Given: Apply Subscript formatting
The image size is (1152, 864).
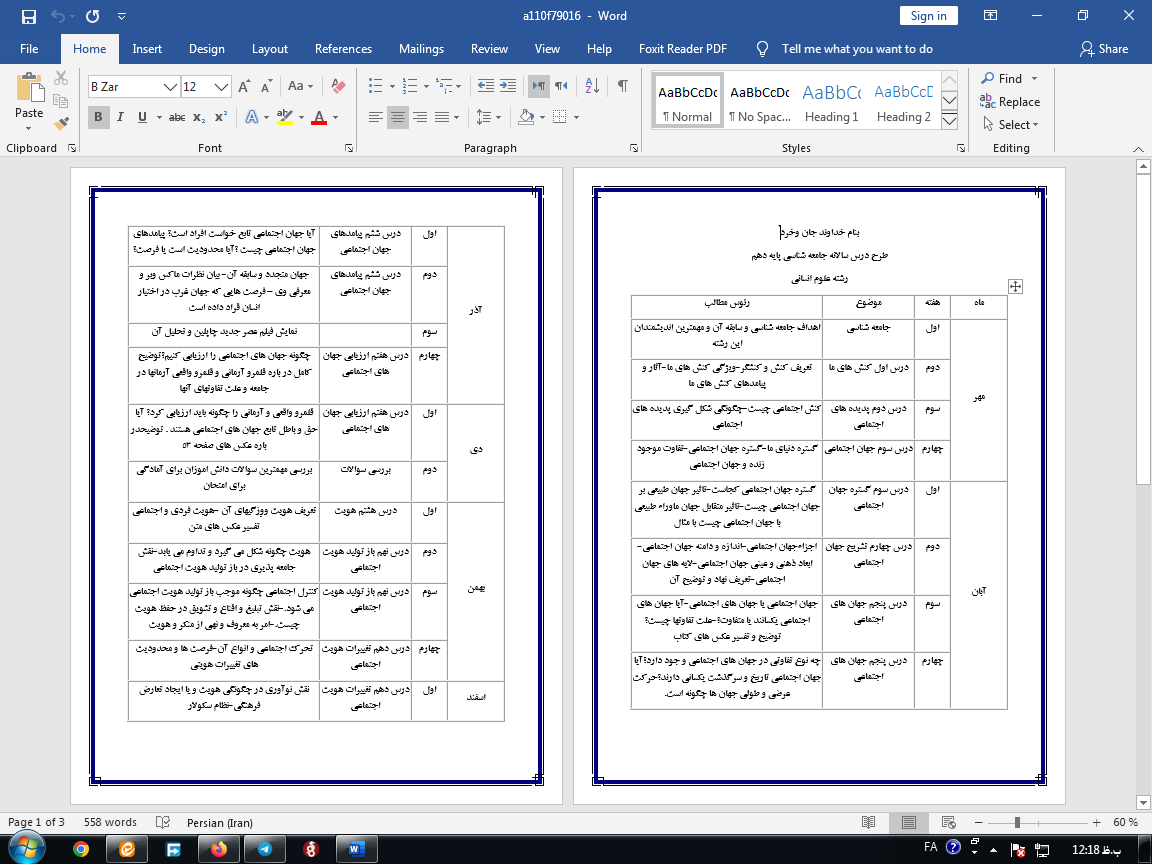Looking at the screenshot, I should [x=200, y=117].
